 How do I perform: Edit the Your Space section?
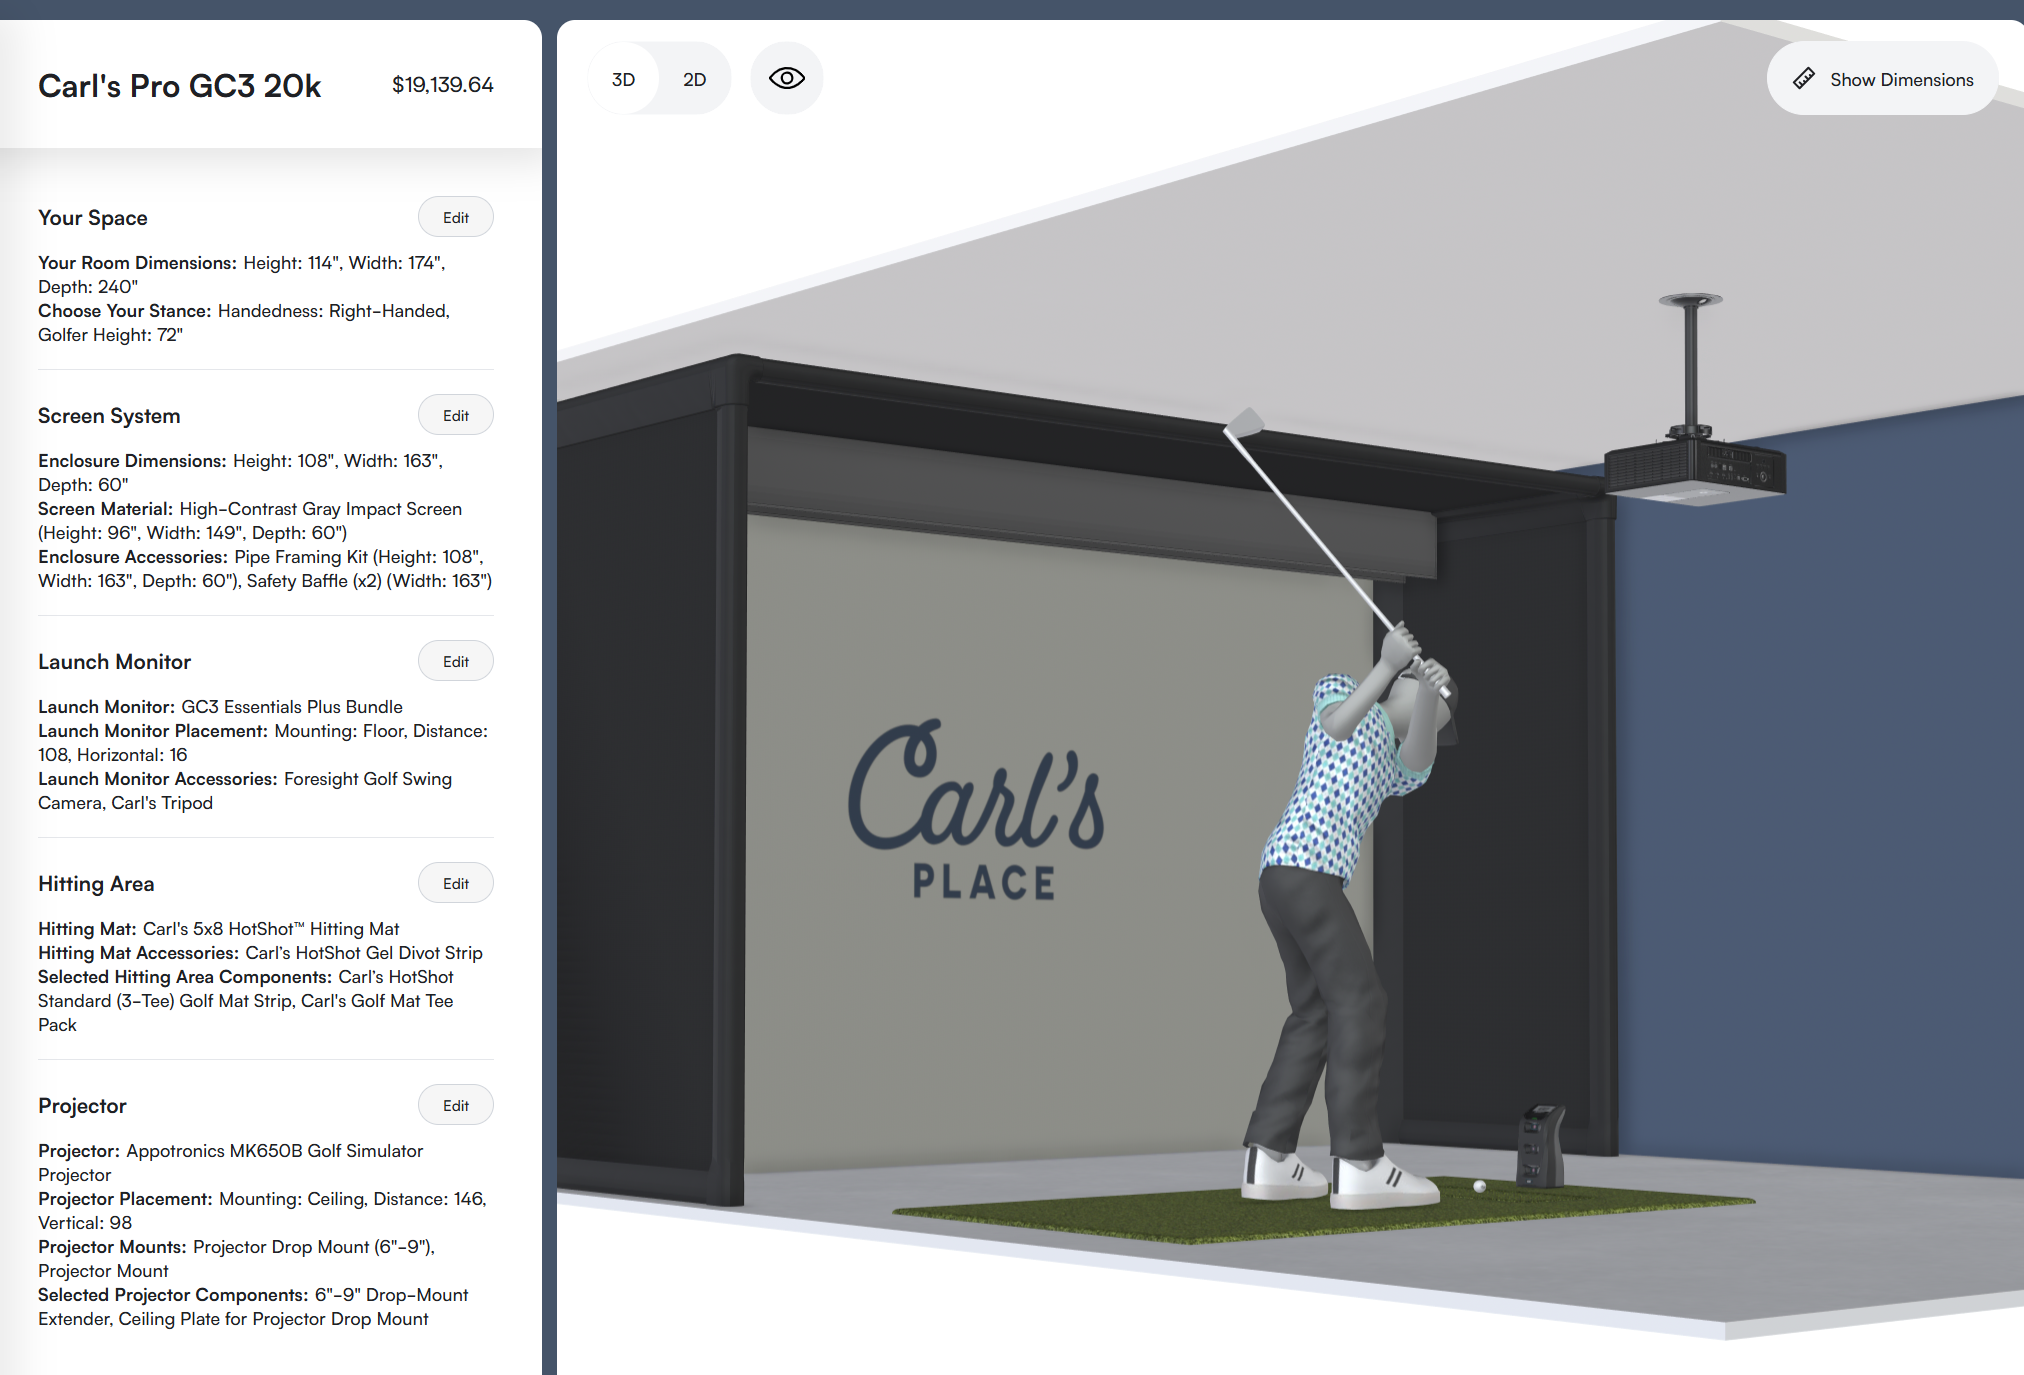[456, 217]
